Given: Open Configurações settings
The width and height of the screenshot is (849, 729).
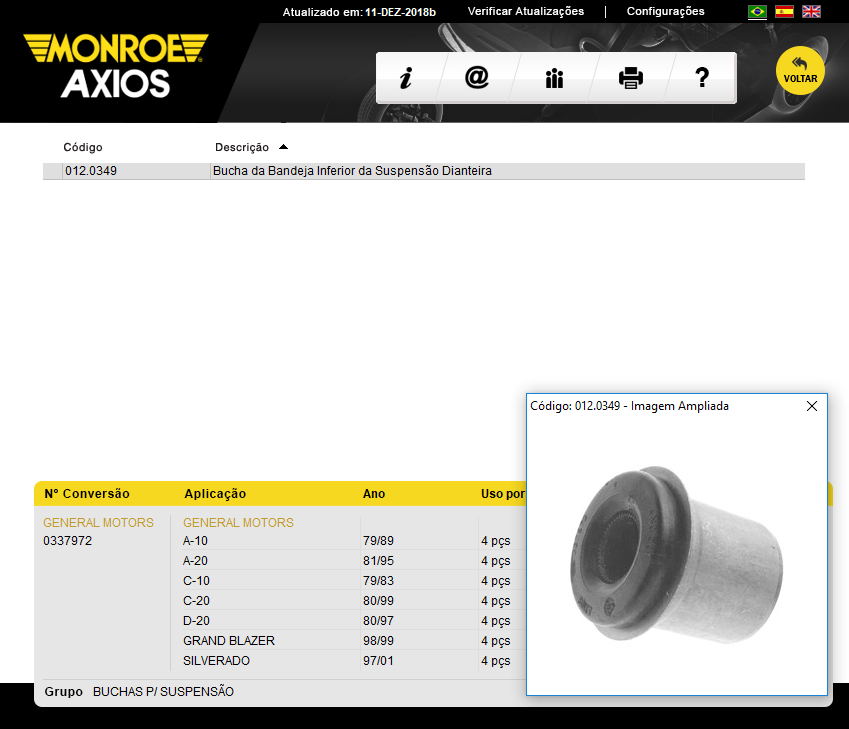Looking at the screenshot, I should click(x=665, y=12).
